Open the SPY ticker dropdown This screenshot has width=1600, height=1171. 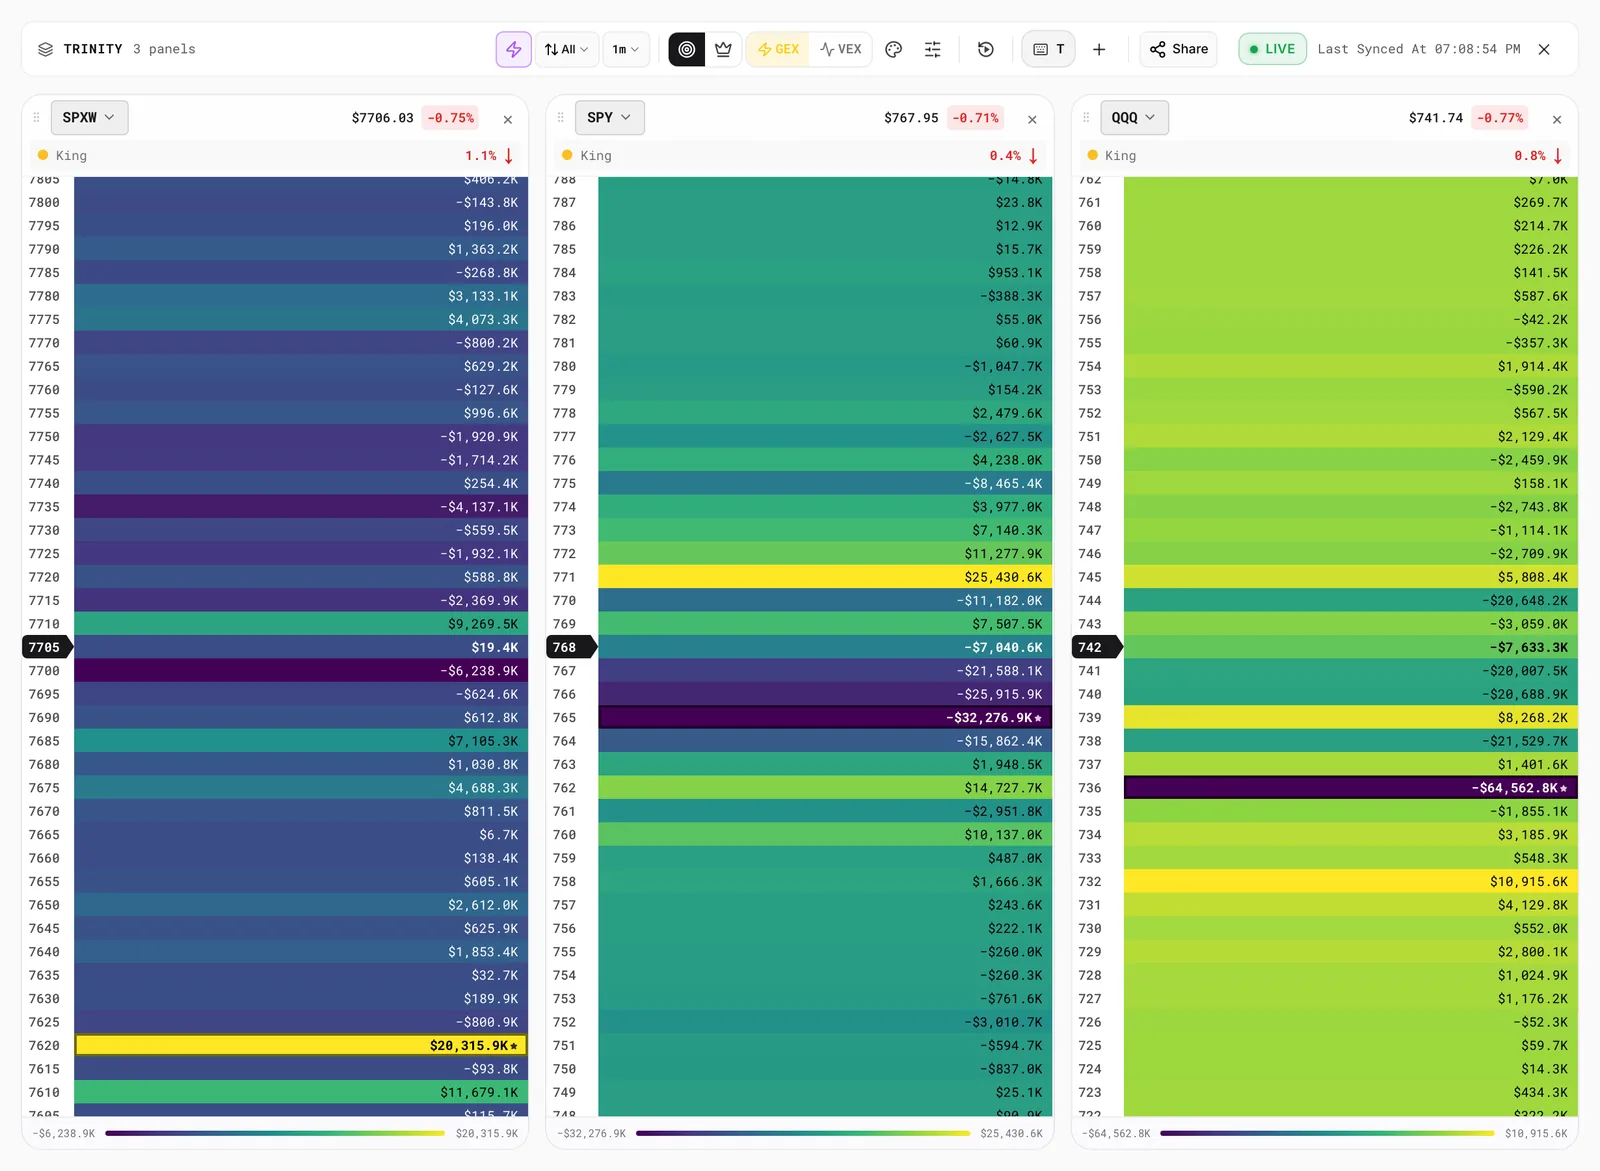(x=609, y=118)
